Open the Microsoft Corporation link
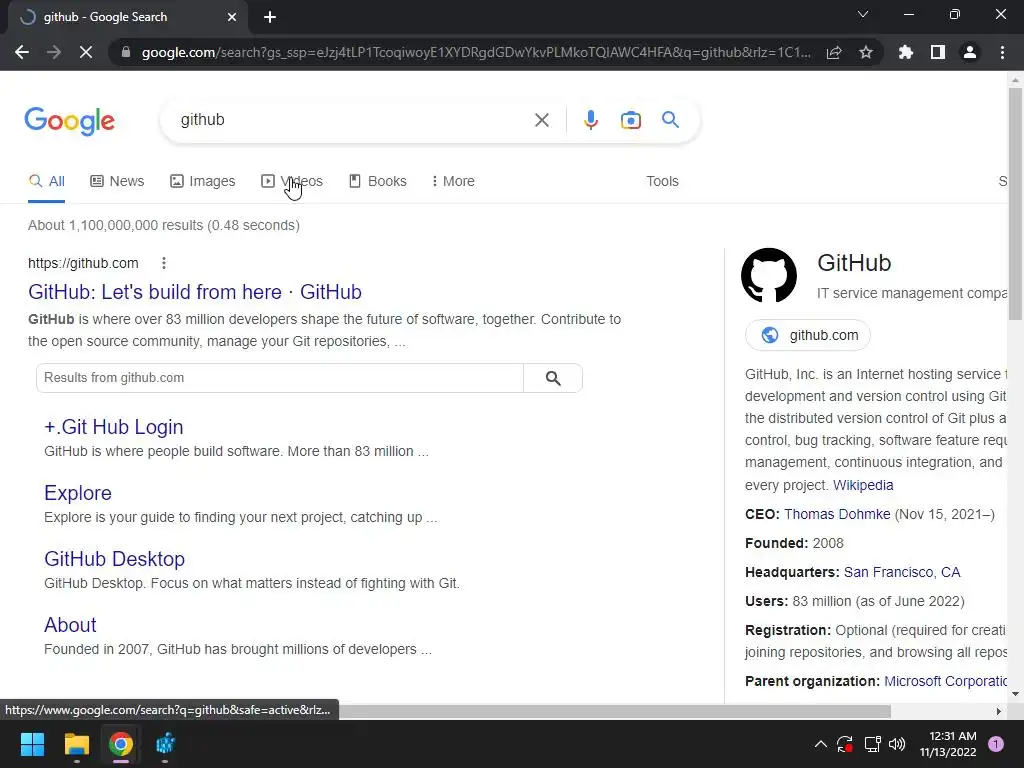1024x768 pixels. pos(946,682)
